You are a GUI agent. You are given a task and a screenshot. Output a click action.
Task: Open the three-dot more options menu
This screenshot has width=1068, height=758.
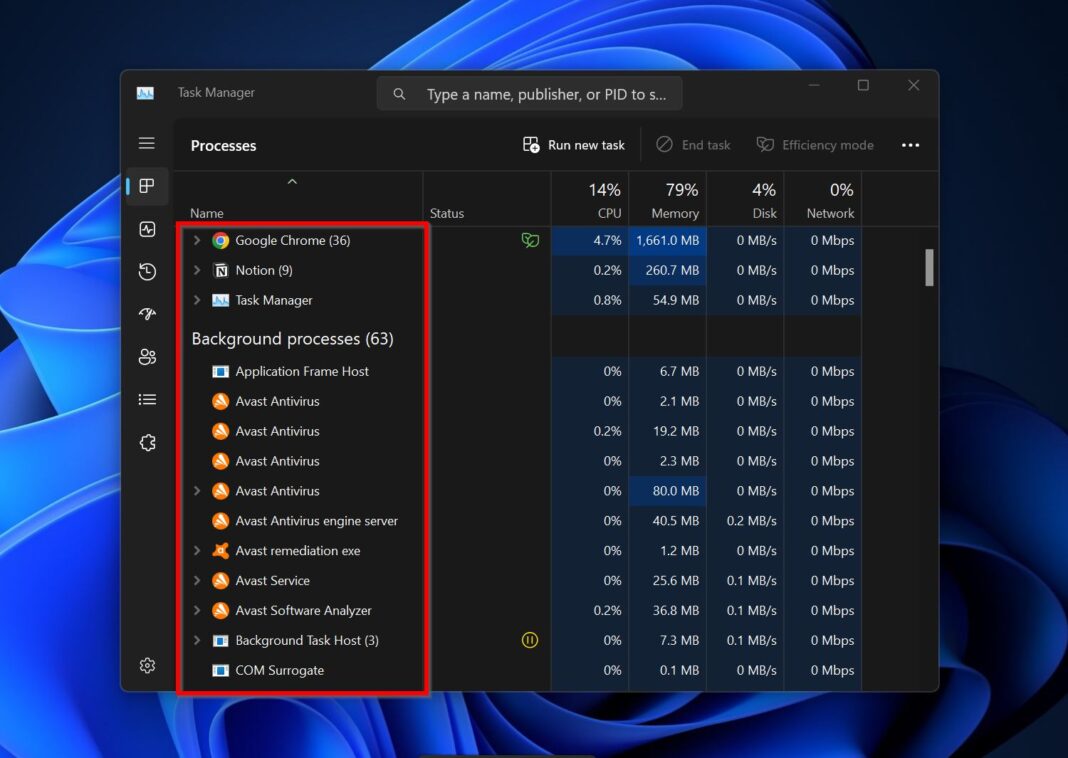(x=910, y=144)
